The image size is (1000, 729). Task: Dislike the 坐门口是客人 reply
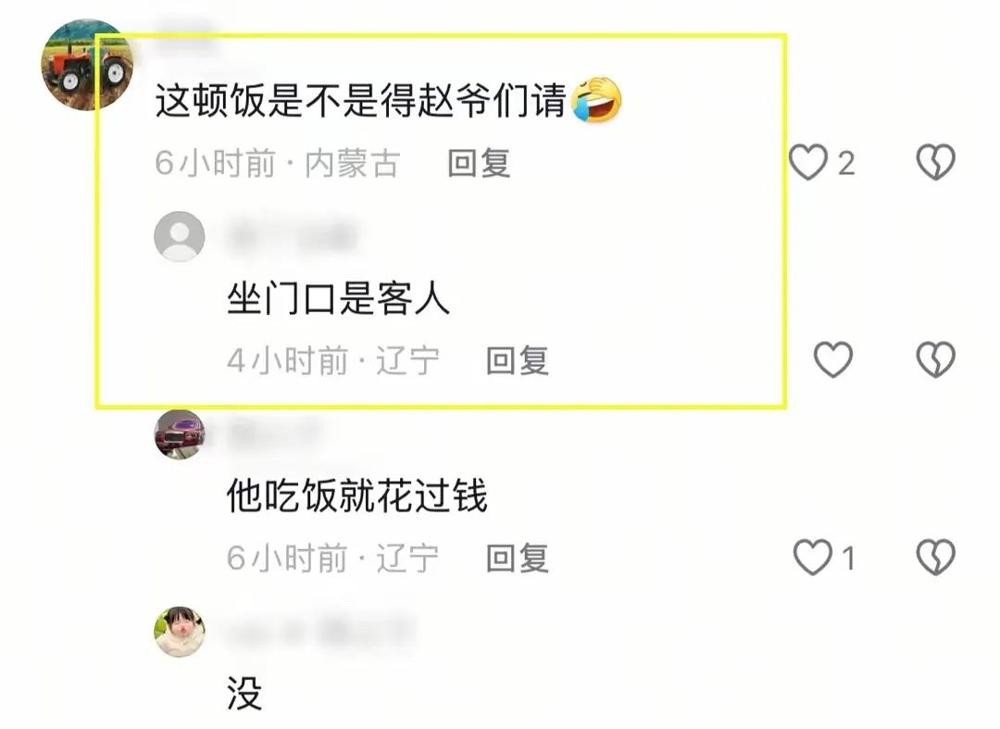pyautogui.click(x=936, y=359)
